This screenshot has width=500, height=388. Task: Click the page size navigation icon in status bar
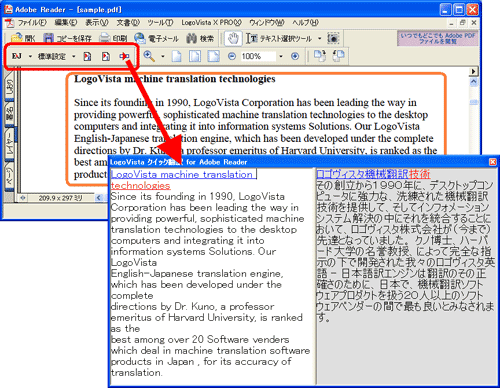[x=23, y=198]
